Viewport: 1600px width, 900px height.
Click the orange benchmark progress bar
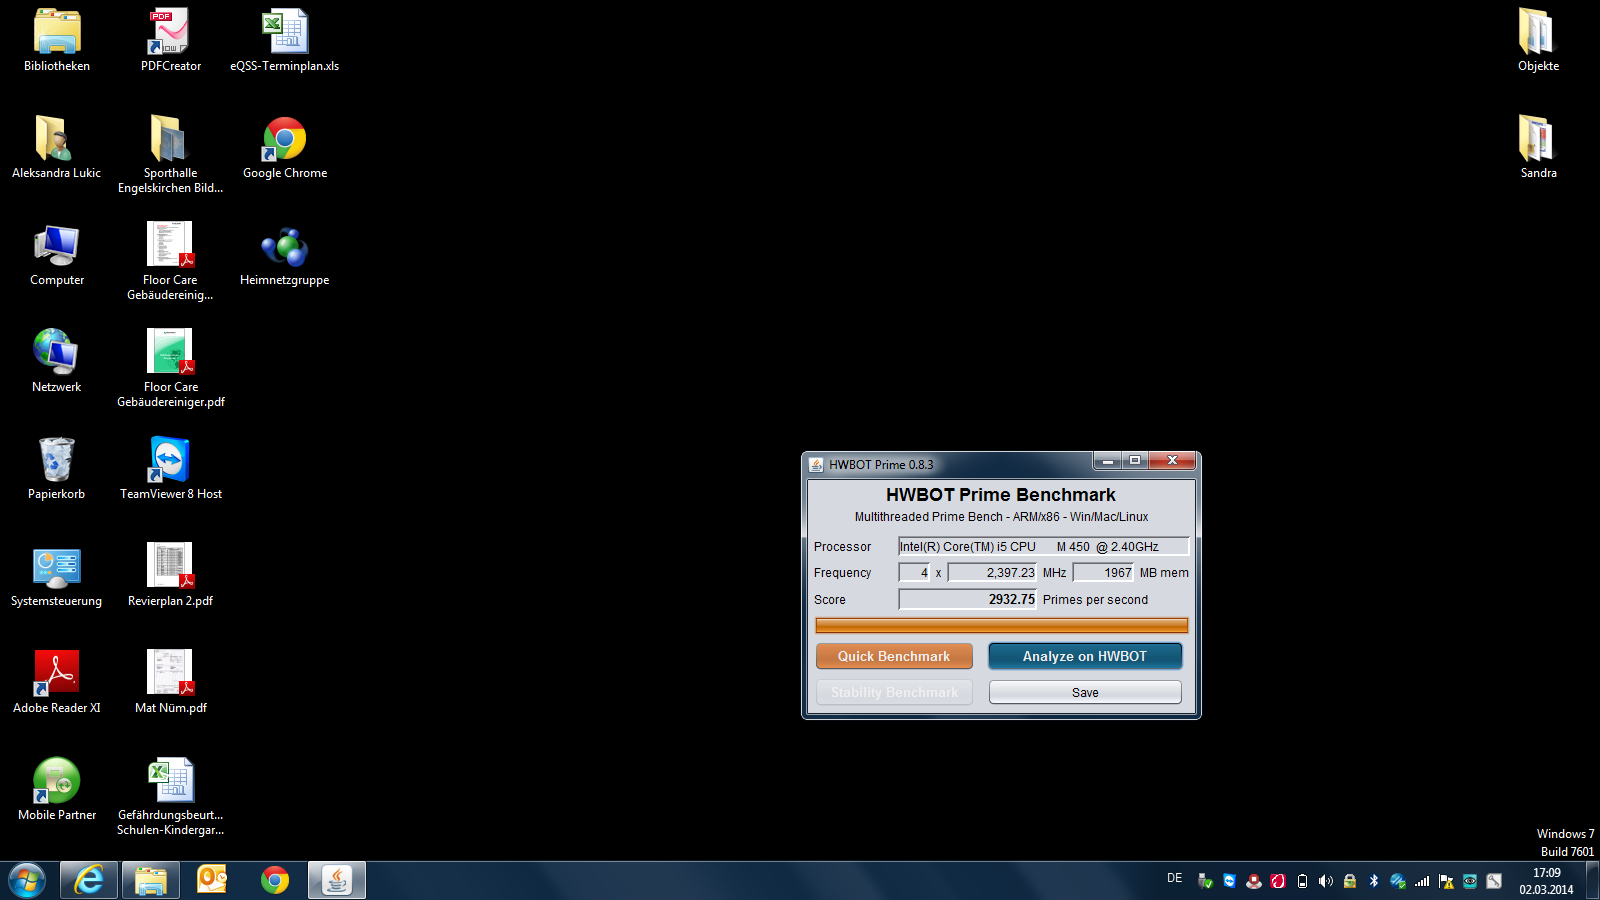(x=1001, y=625)
